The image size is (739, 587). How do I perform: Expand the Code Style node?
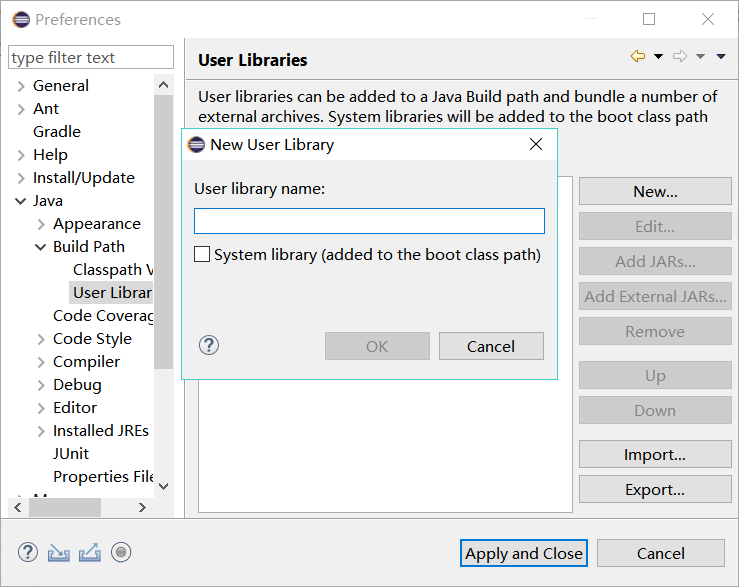(41, 339)
